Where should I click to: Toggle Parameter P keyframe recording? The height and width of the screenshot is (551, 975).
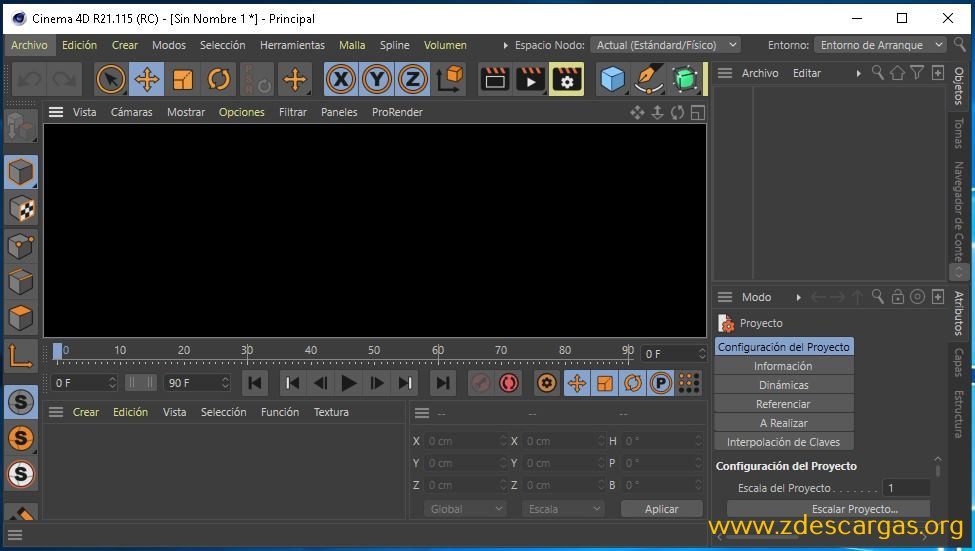point(661,383)
